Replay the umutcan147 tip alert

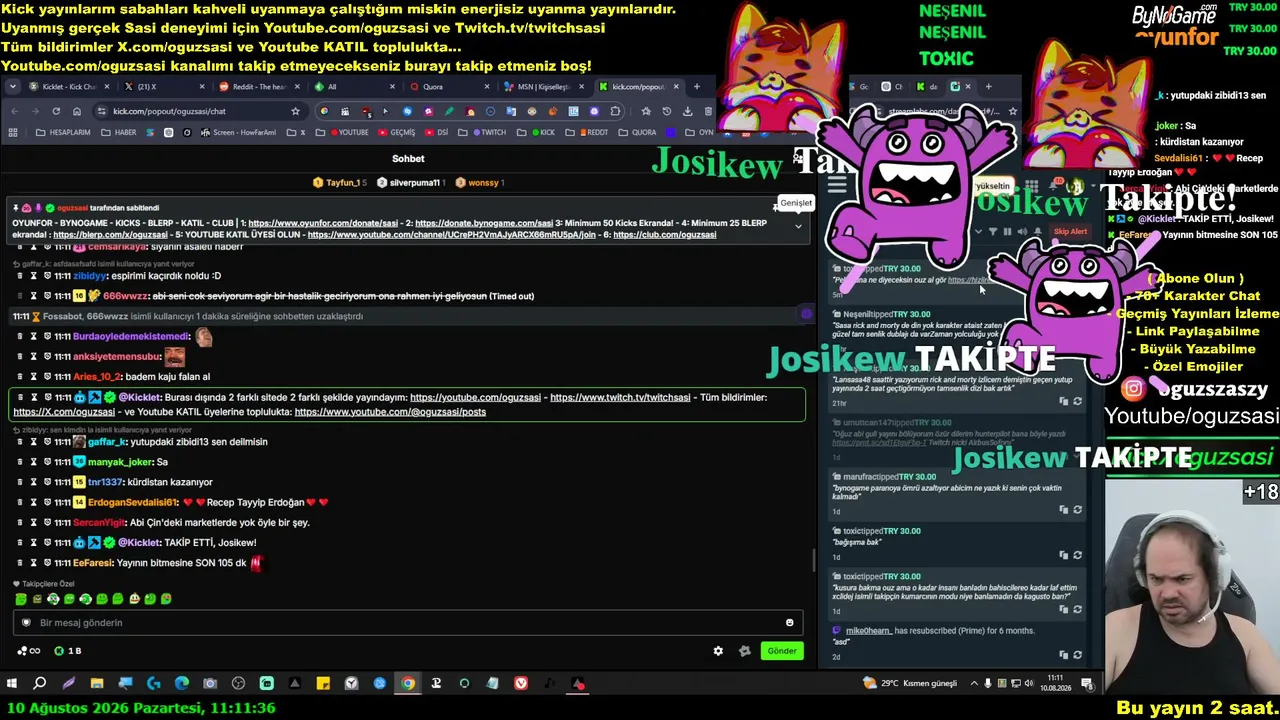click(1077, 455)
